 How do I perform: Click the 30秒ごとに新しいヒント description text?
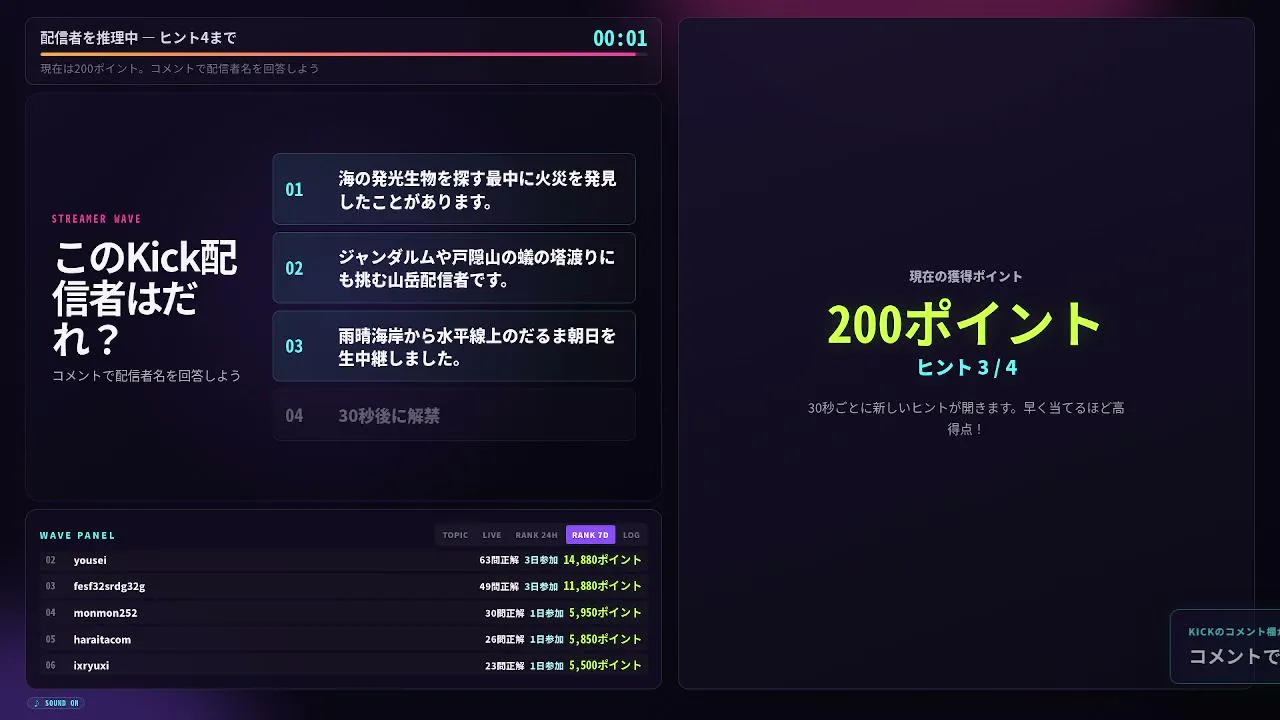click(966, 418)
